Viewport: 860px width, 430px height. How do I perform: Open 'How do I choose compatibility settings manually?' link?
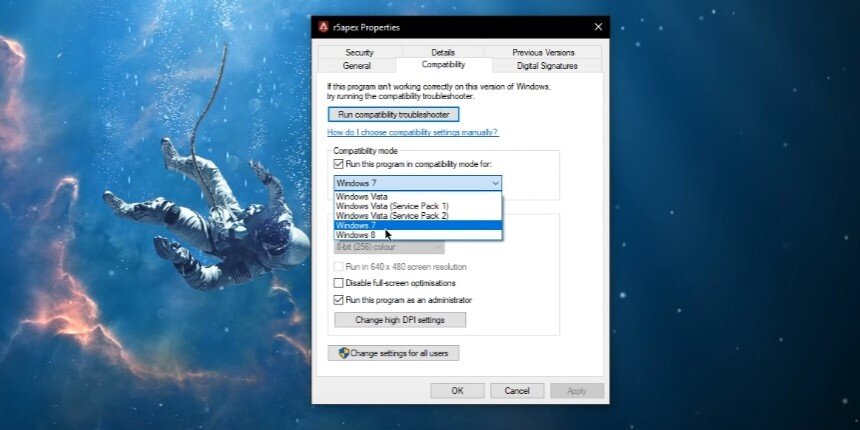tap(412, 132)
